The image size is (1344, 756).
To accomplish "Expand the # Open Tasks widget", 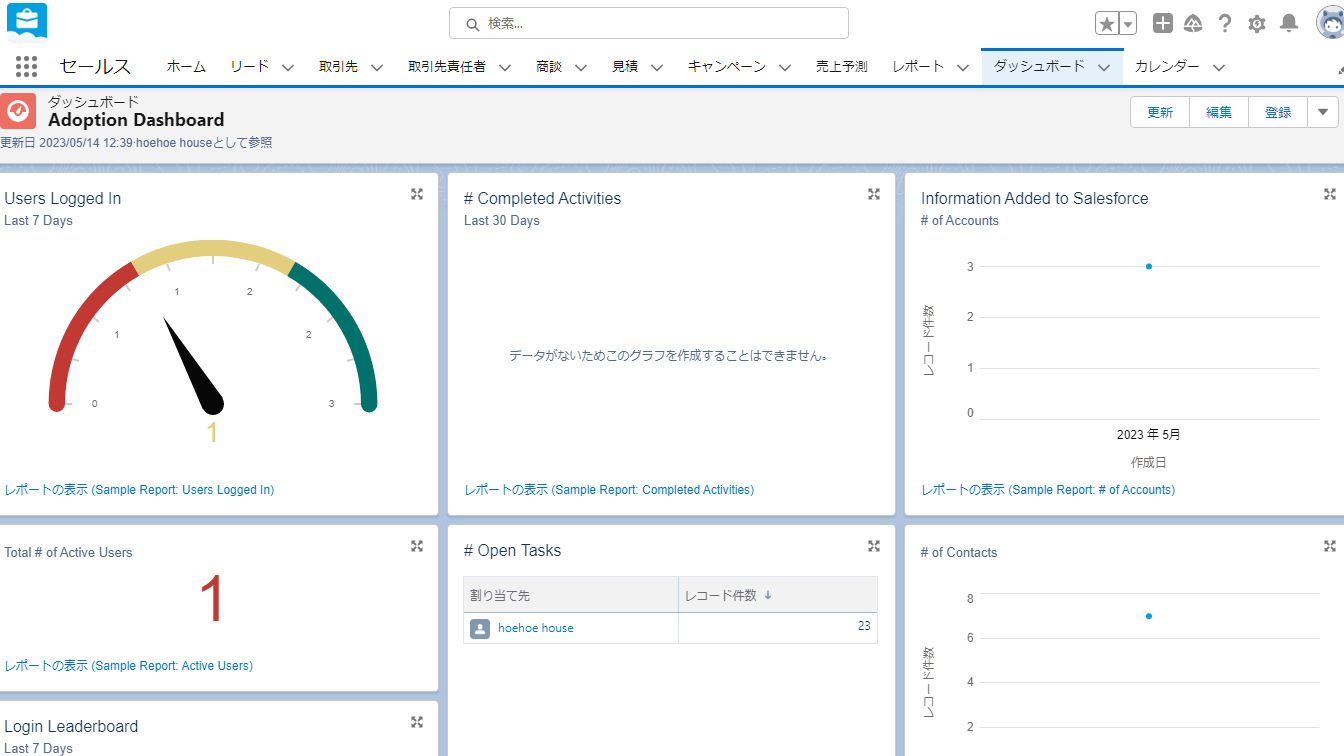I will (873, 546).
